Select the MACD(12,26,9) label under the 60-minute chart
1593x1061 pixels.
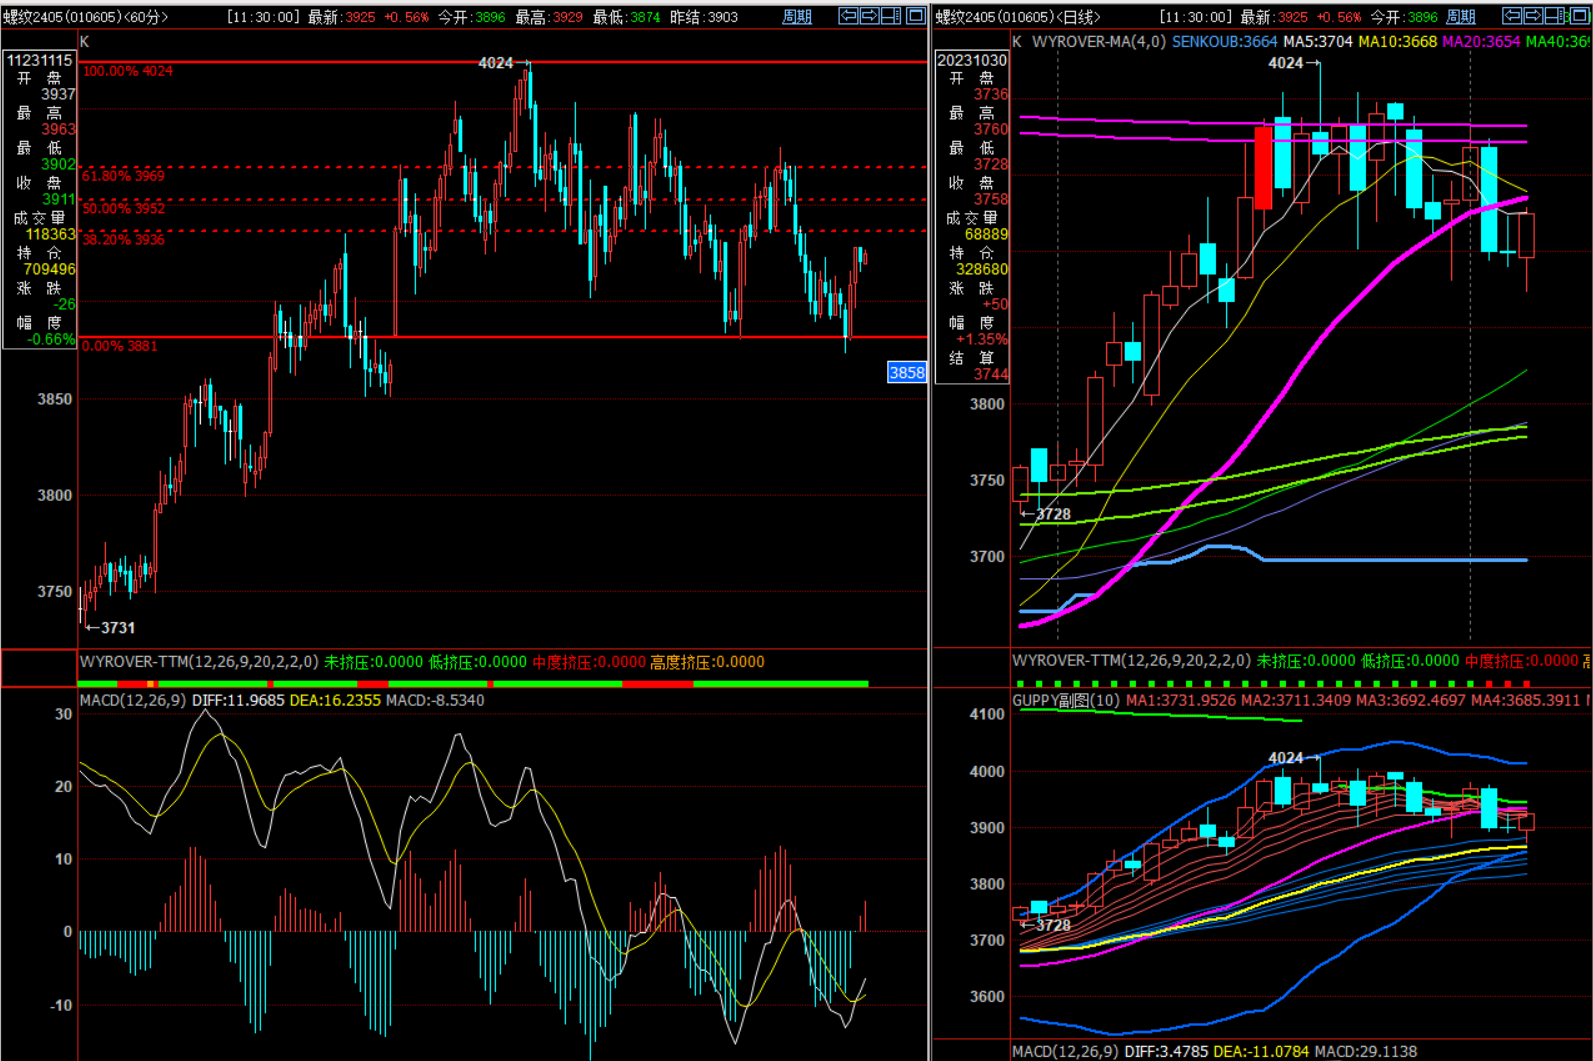132,700
